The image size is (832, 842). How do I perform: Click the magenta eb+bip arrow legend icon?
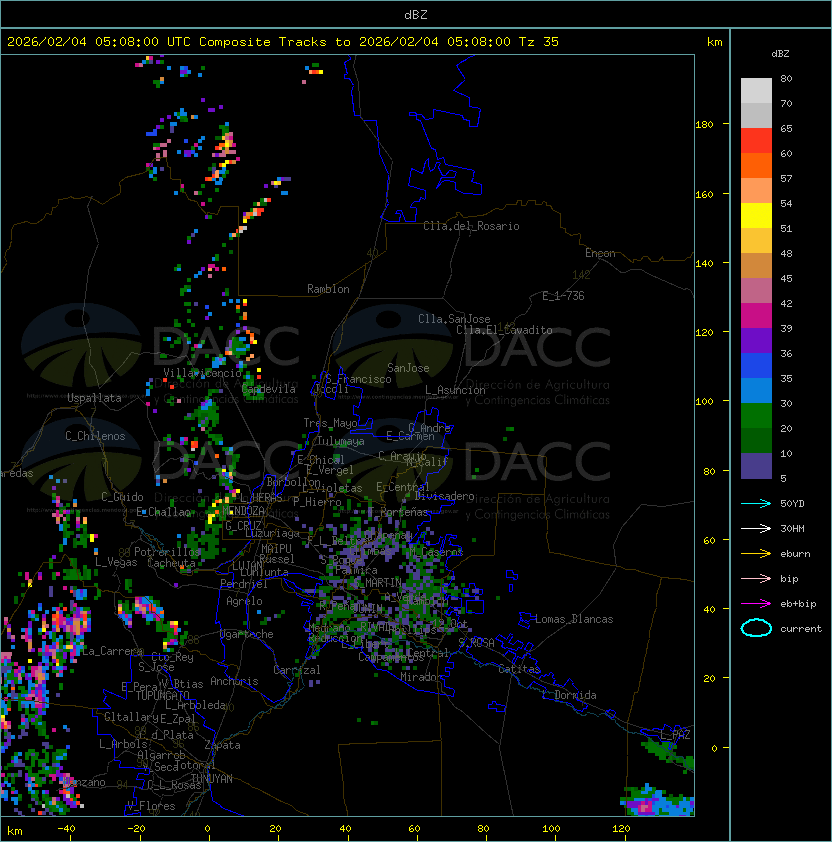click(756, 604)
